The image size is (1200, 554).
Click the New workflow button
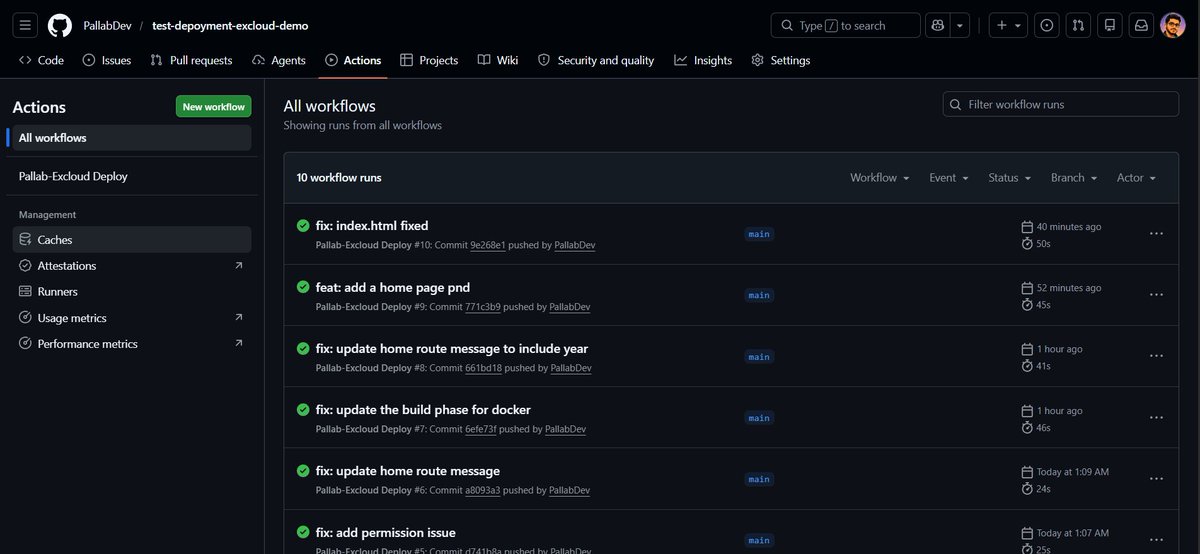pos(213,107)
